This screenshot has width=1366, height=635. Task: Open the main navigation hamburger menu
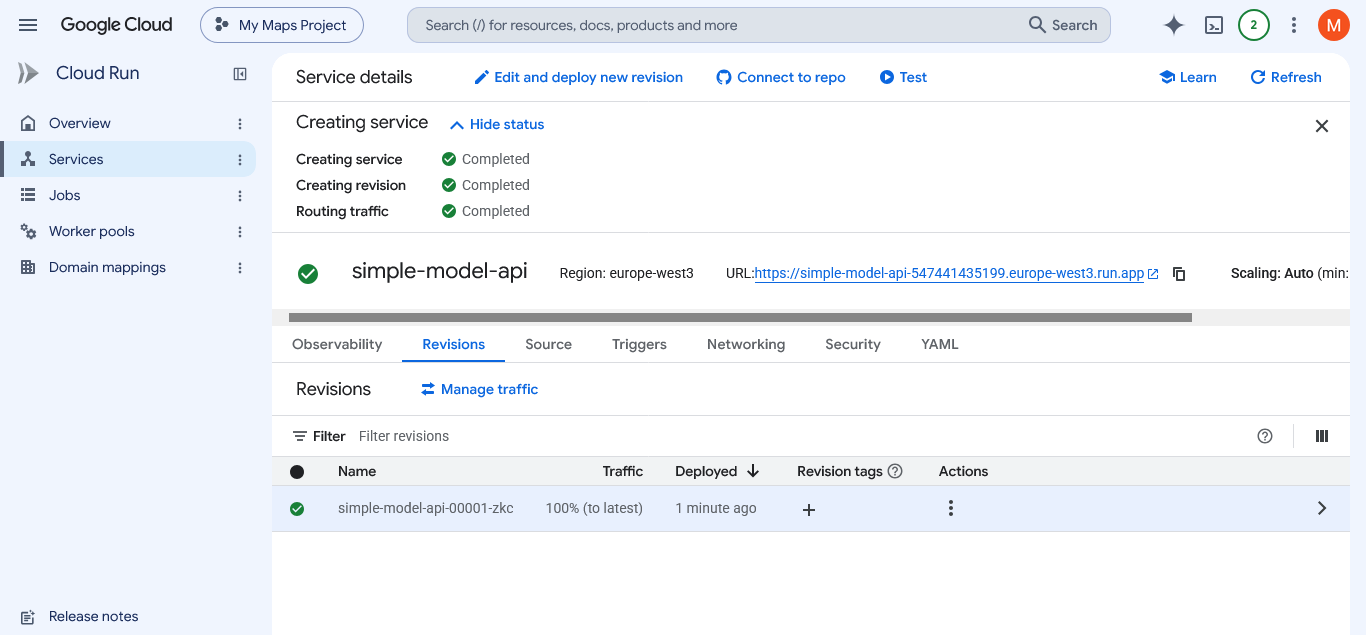pyautogui.click(x=28, y=25)
